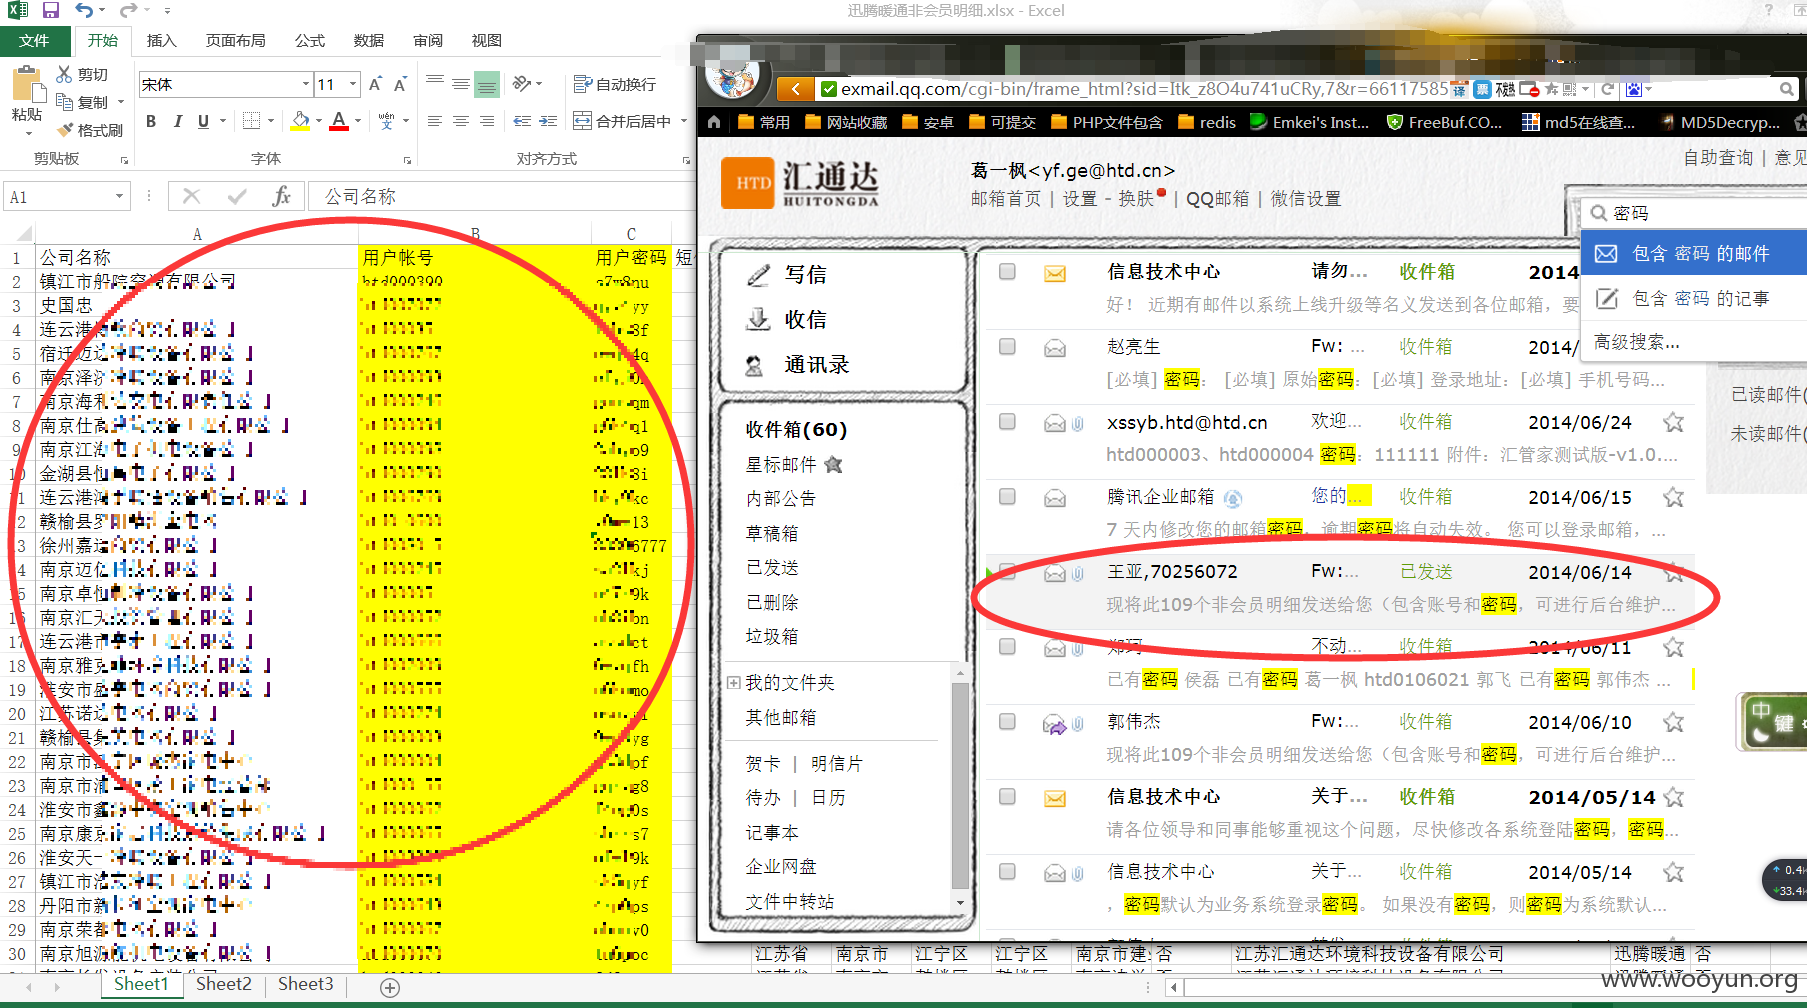Viewport: 1807px width, 1008px height.
Task: Star the 郭伟杰 email
Action: point(1673,722)
